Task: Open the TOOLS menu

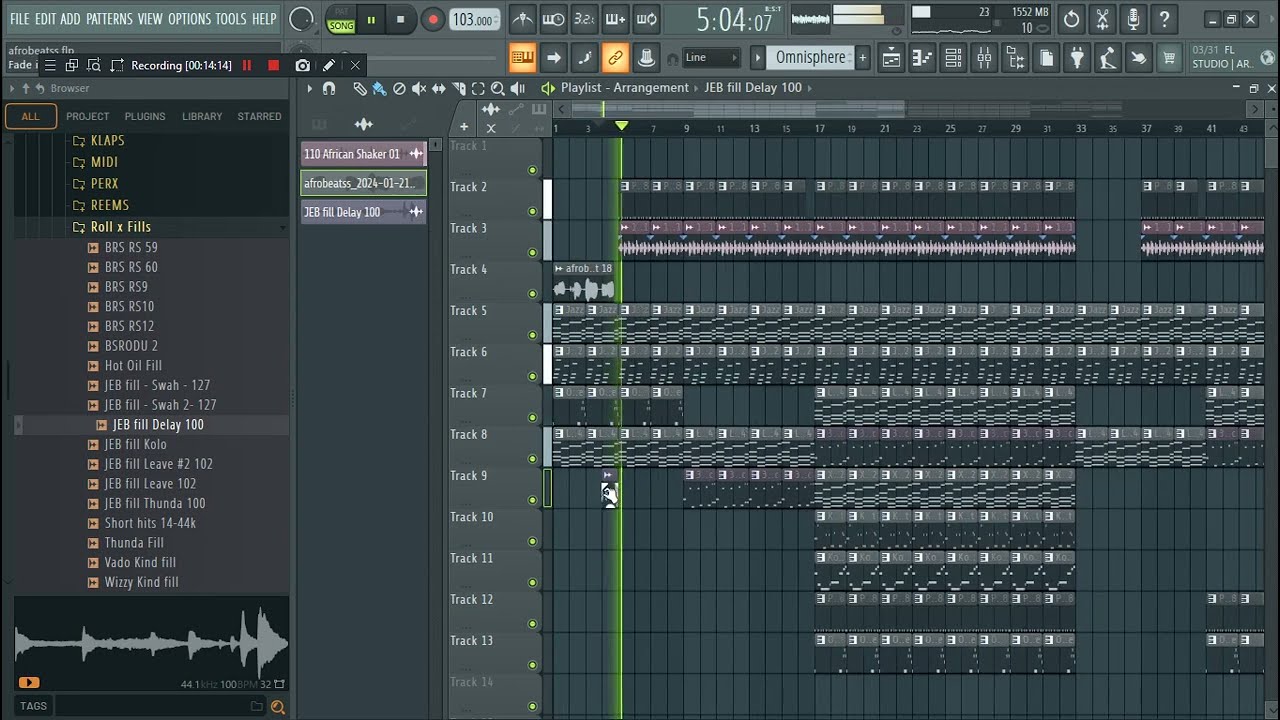Action: pyautogui.click(x=231, y=19)
